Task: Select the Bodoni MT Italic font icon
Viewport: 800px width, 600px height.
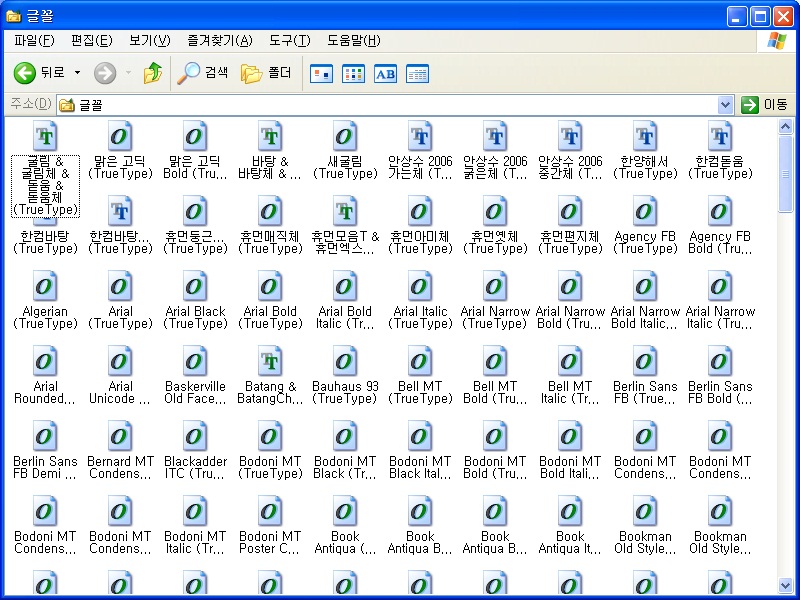Action: pyautogui.click(x=195, y=511)
